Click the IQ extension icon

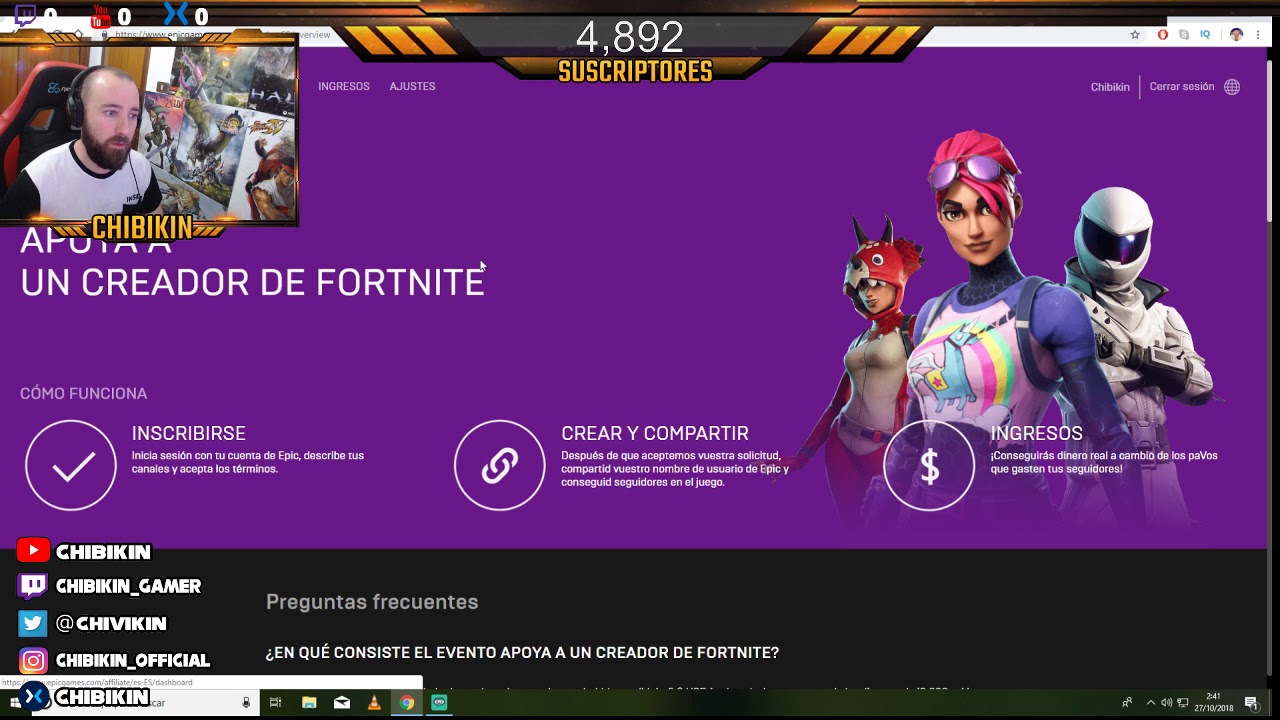(x=1205, y=34)
